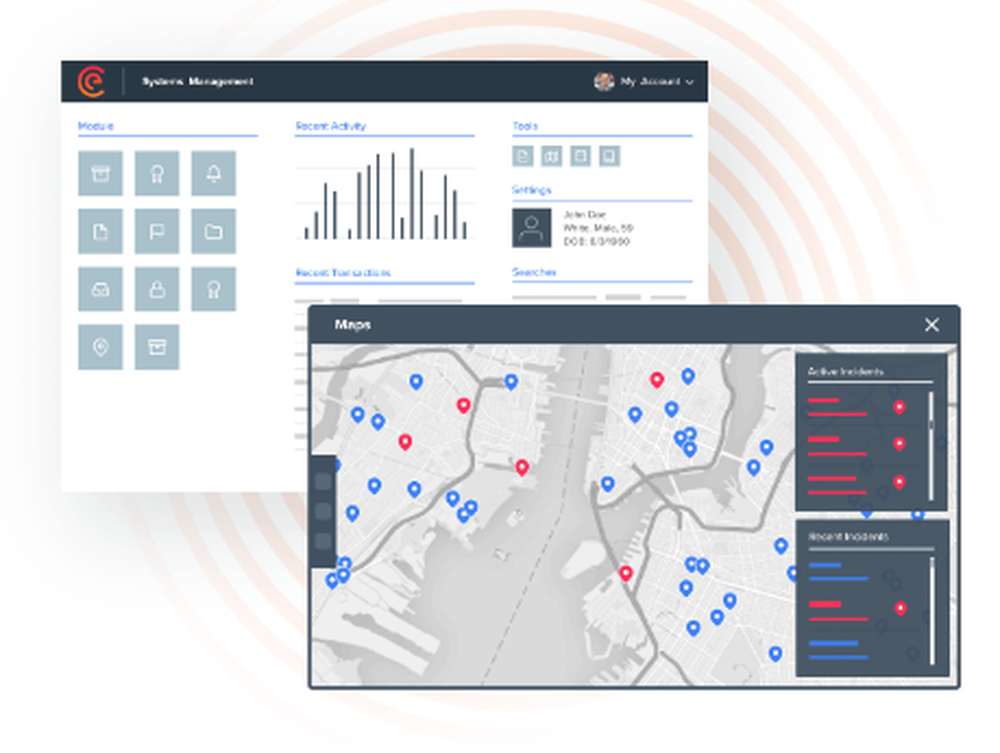This screenshot has height=753, width=1000.
Task: Click the orange company logo in the header
Action: tap(92, 82)
